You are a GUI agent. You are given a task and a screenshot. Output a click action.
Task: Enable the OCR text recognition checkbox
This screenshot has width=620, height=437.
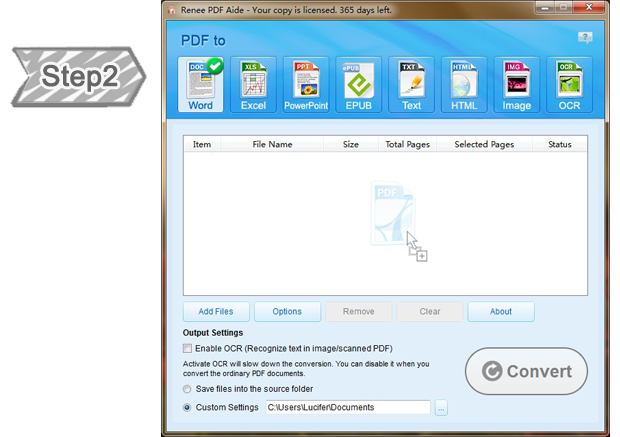pyautogui.click(x=188, y=348)
